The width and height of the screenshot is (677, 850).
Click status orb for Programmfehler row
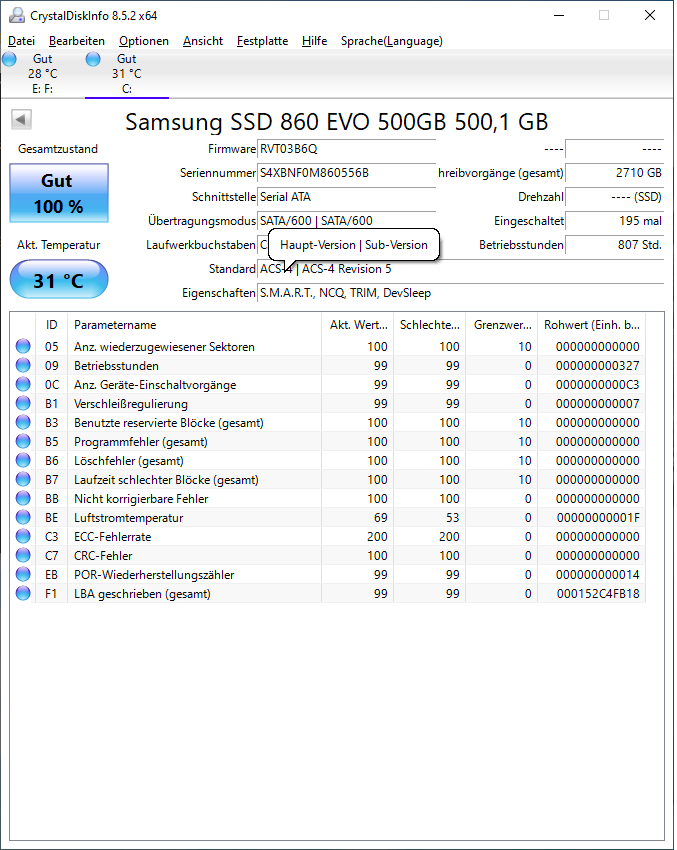click(x=23, y=441)
